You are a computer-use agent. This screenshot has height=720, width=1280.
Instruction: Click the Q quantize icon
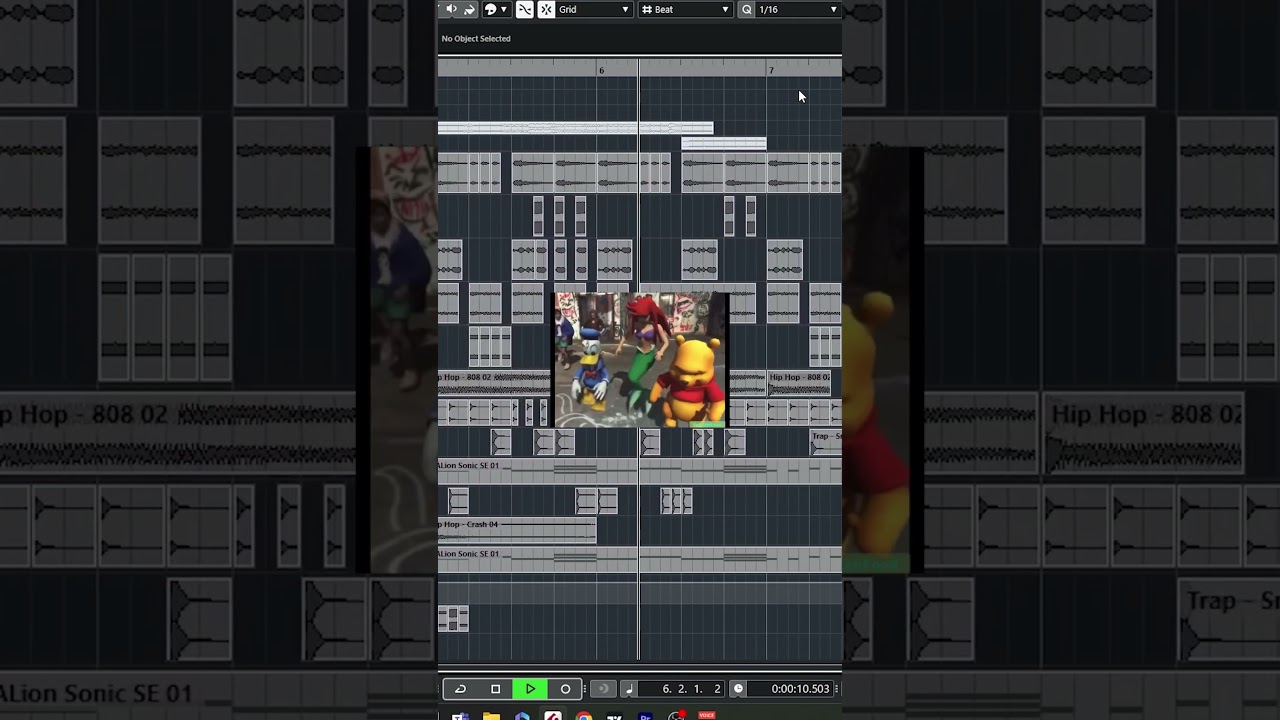point(746,9)
